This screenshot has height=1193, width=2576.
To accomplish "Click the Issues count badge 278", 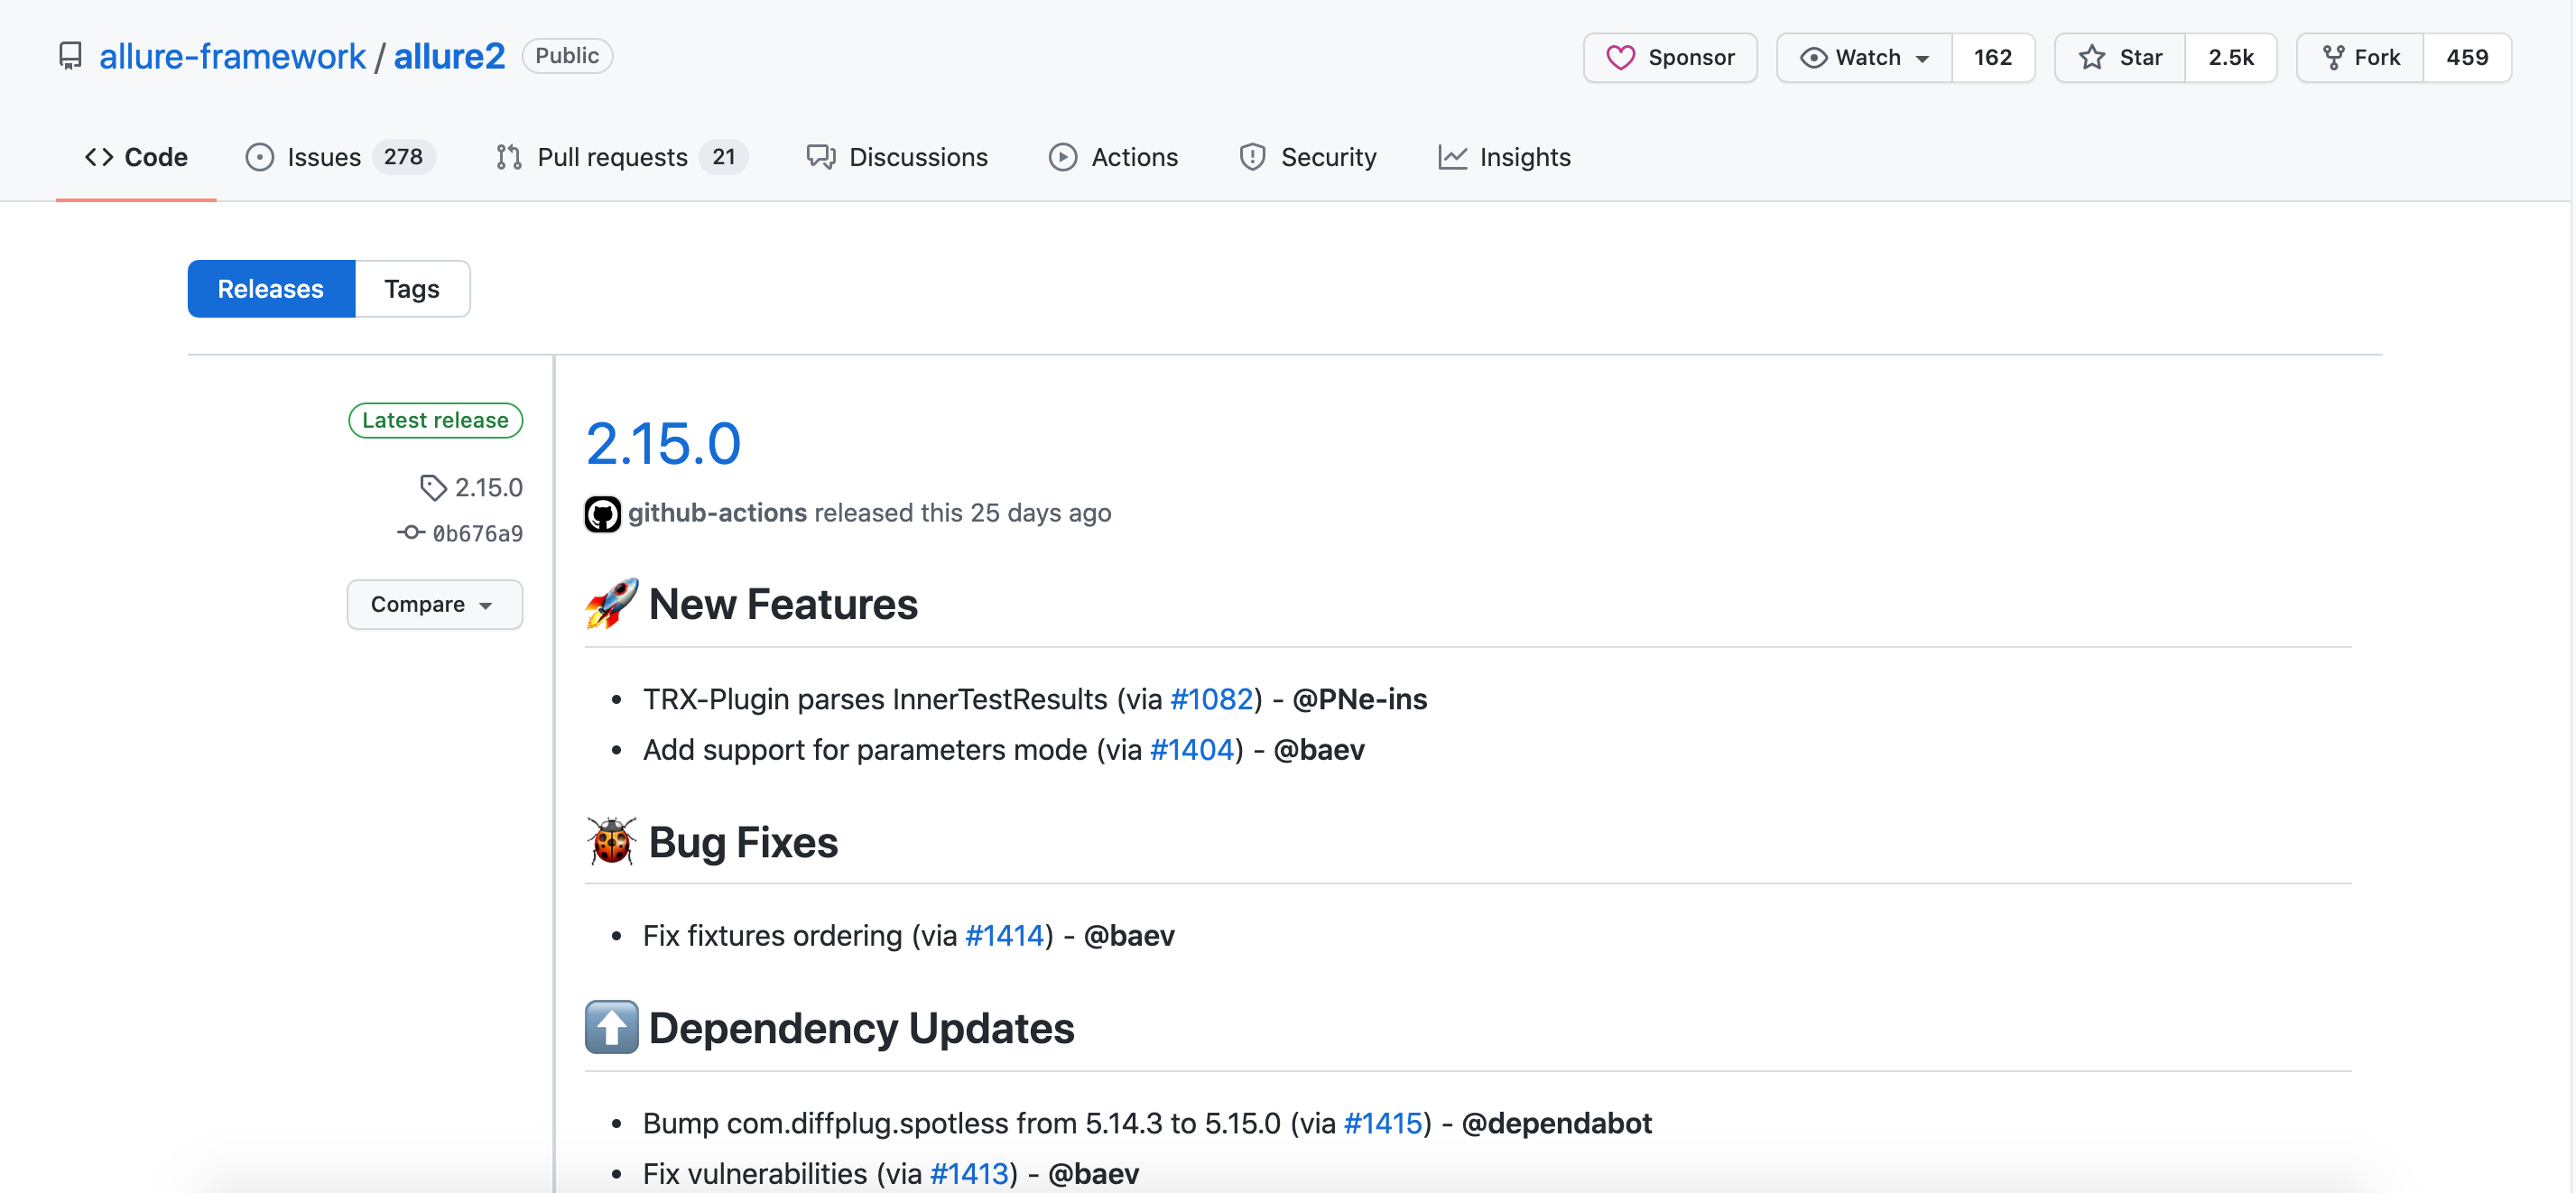I will [x=403, y=157].
